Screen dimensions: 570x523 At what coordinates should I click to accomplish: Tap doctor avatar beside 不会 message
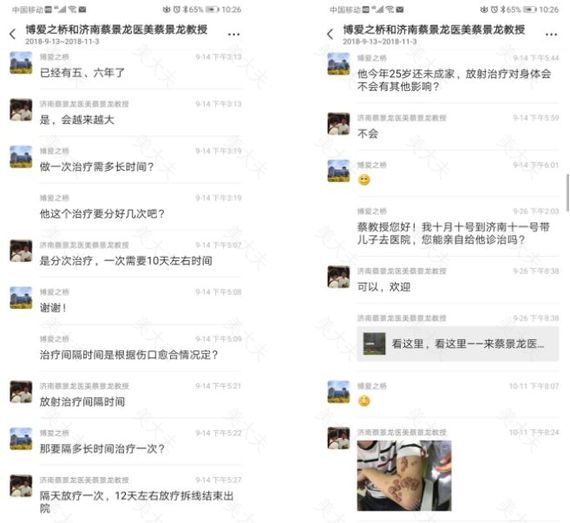[x=338, y=124]
